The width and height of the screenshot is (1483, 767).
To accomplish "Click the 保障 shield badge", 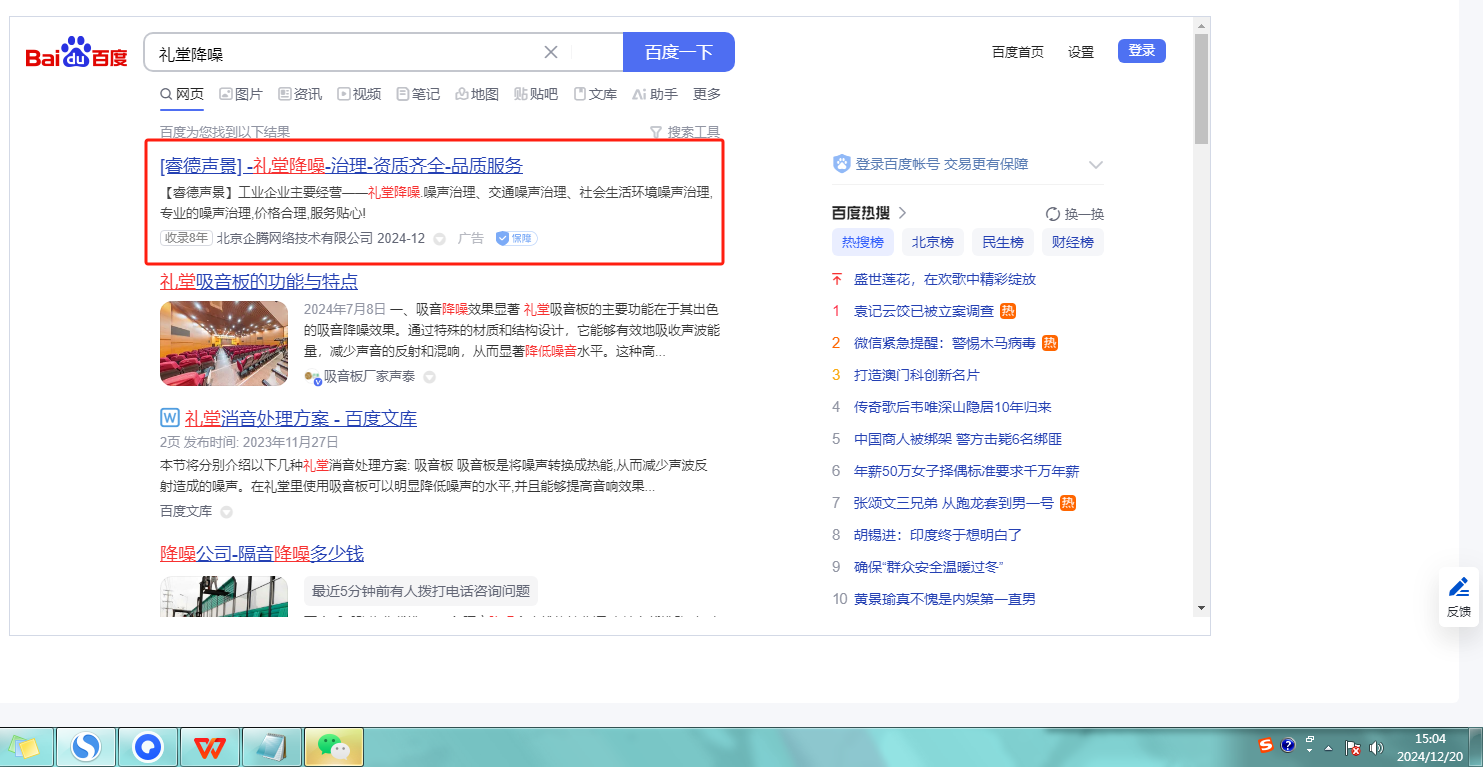I will [516, 238].
